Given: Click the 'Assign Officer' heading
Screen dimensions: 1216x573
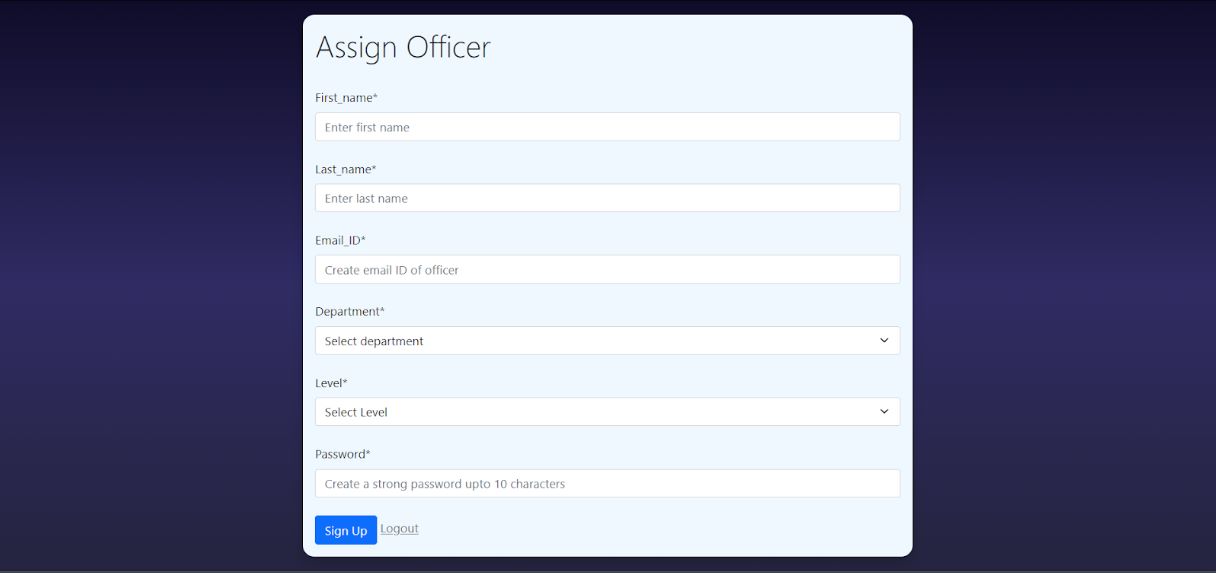Looking at the screenshot, I should tap(403, 48).
